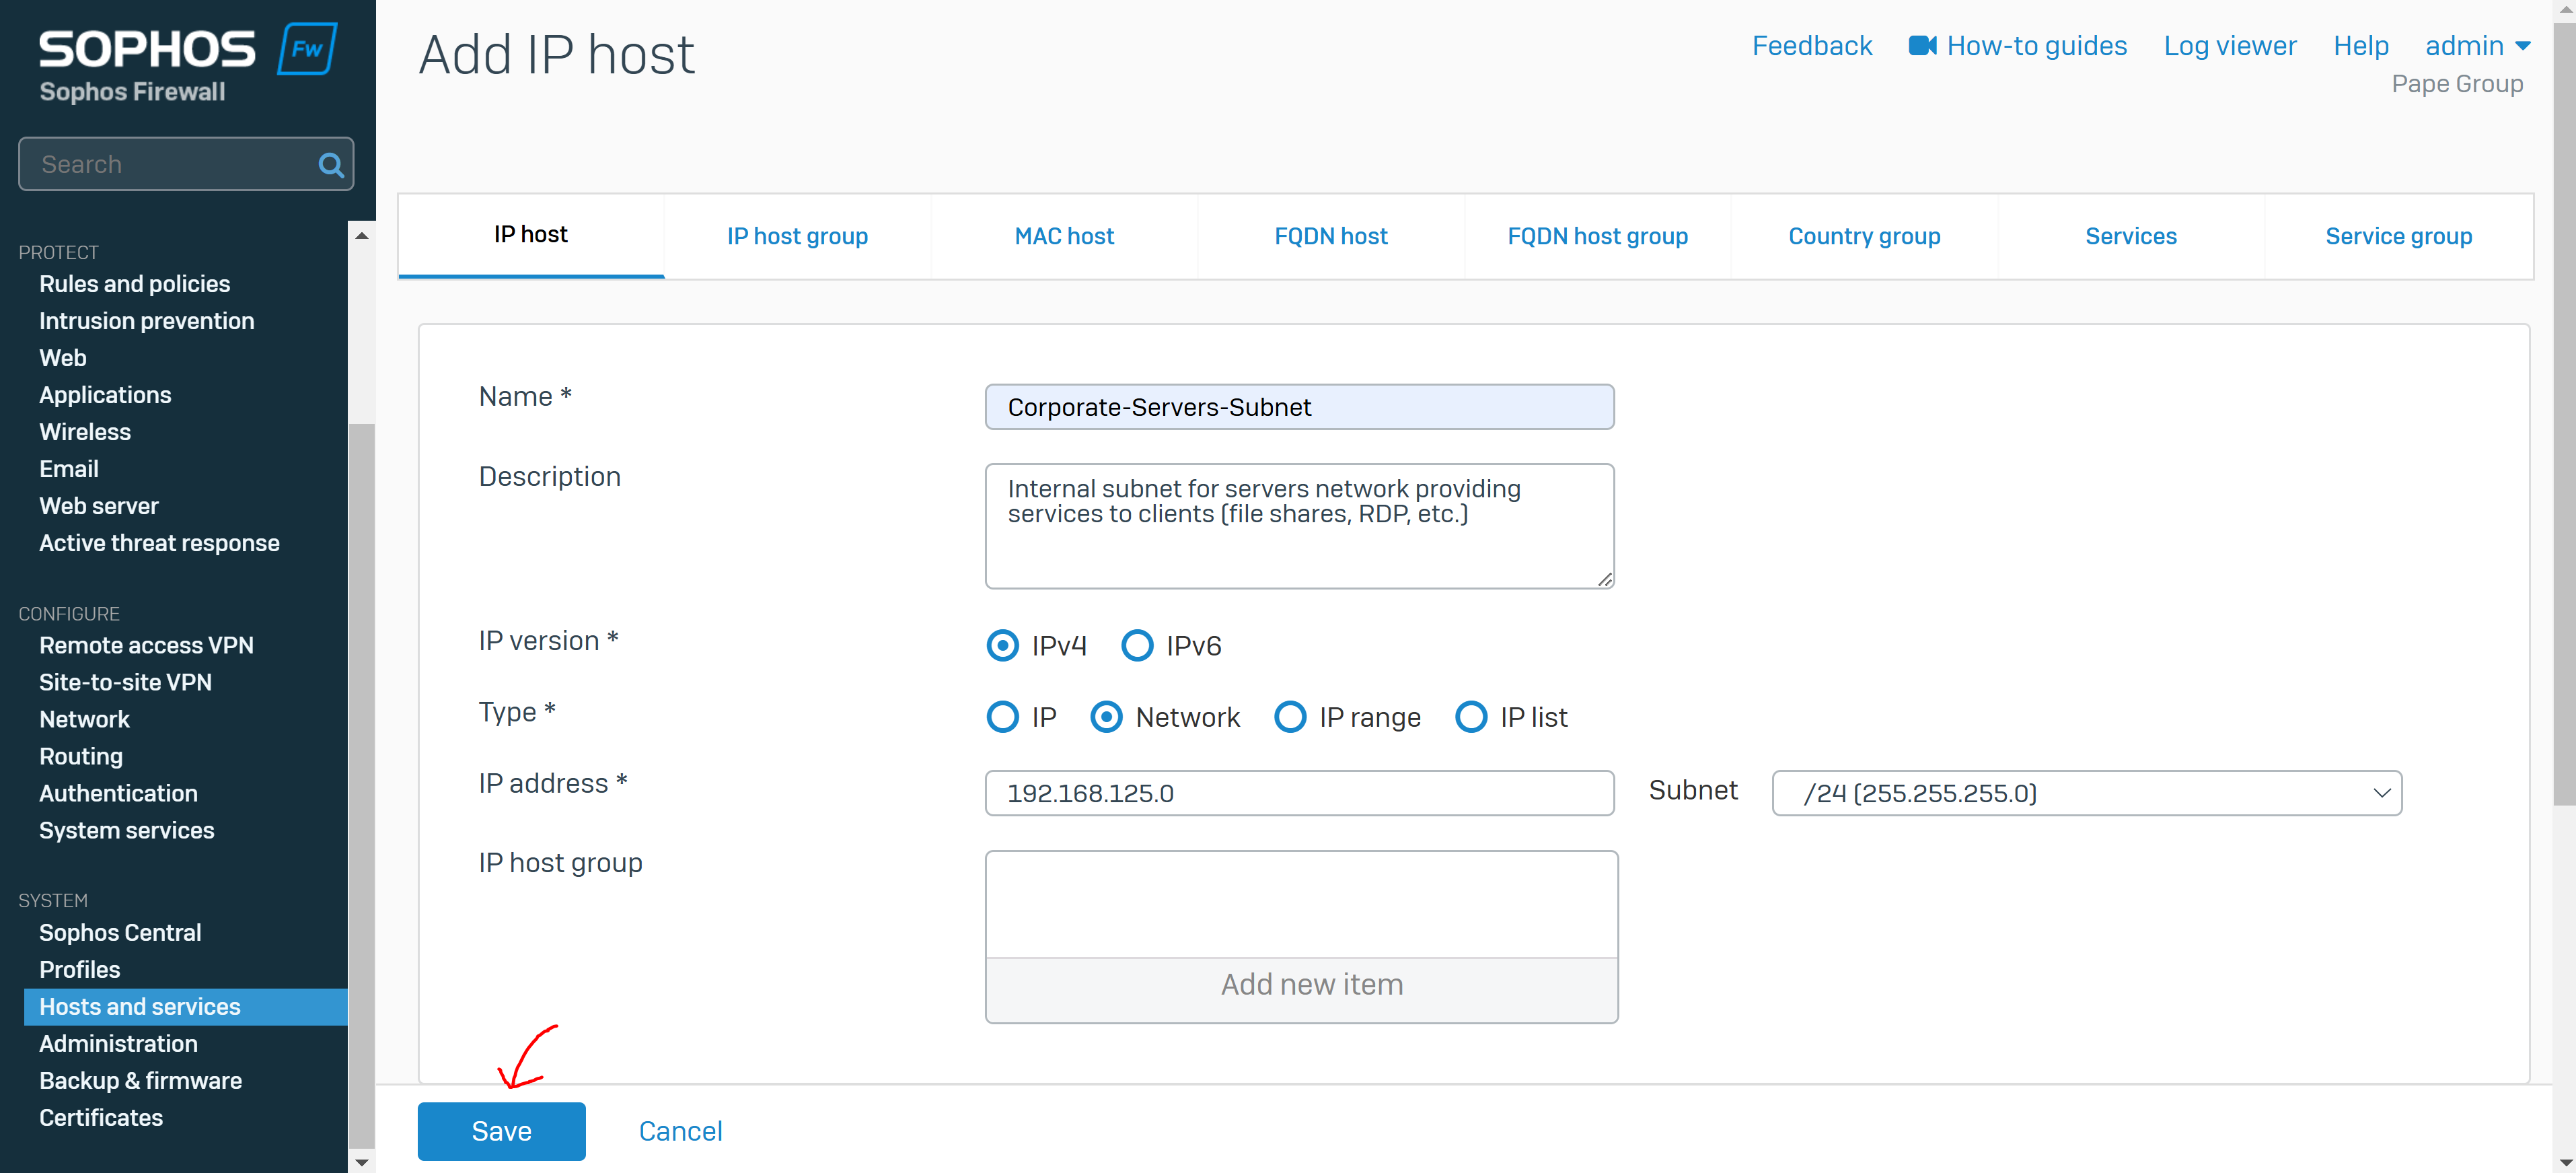Click page scrollbar down arrow
This screenshot has width=2576, height=1173.
click(x=2564, y=1162)
